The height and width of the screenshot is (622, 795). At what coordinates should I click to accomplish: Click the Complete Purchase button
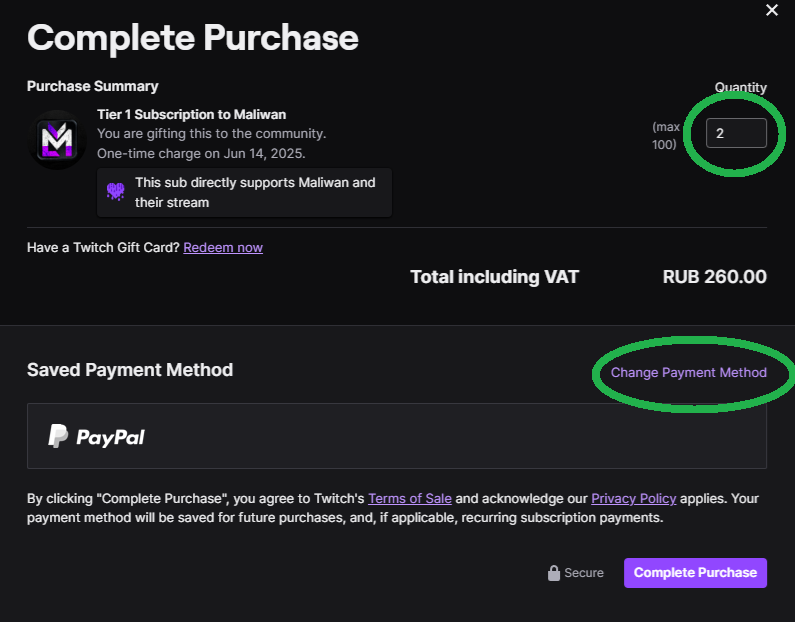coord(695,573)
